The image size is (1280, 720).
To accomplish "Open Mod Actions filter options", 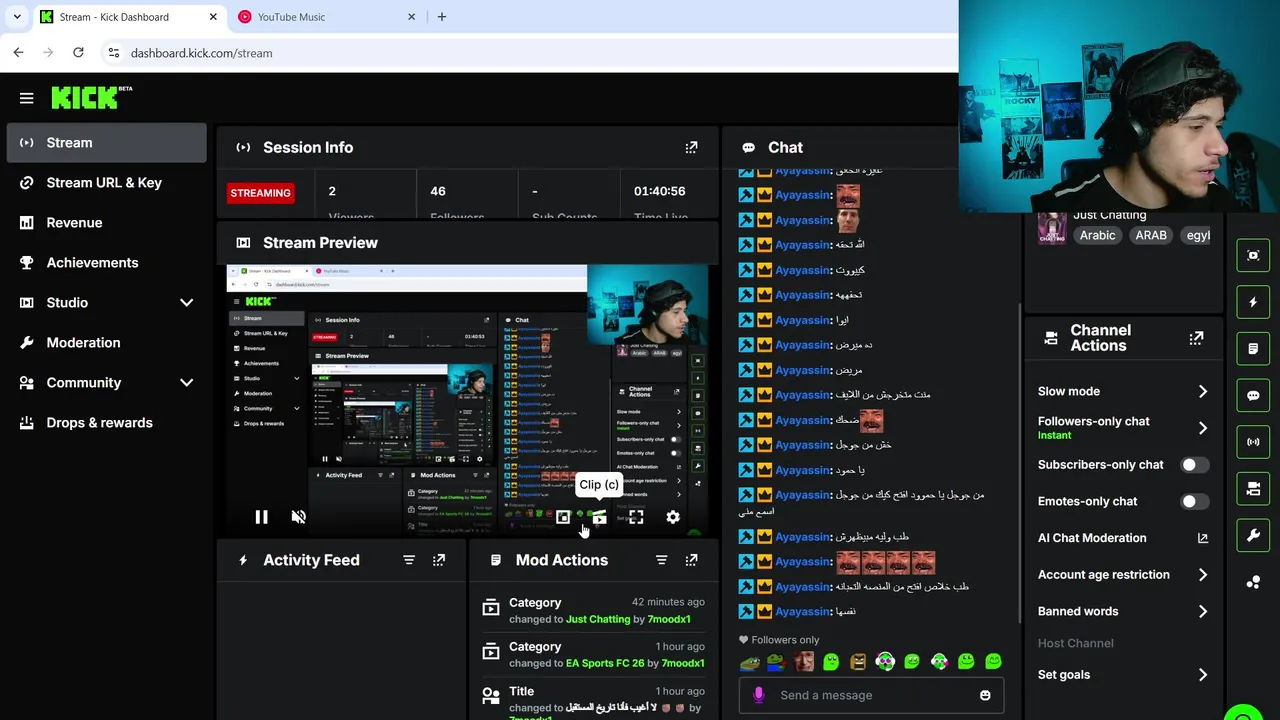I will pos(661,560).
